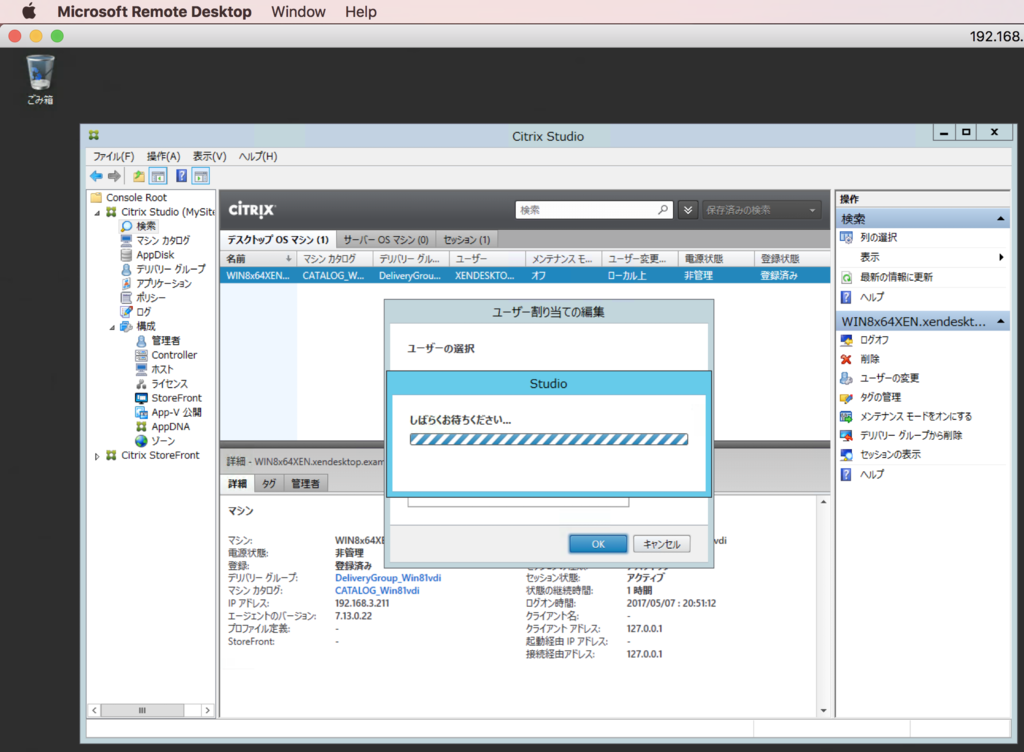This screenshot has width=1024, height=752.
Task: Open the ヘルプ(H) menu
Action: click(257, 157)
